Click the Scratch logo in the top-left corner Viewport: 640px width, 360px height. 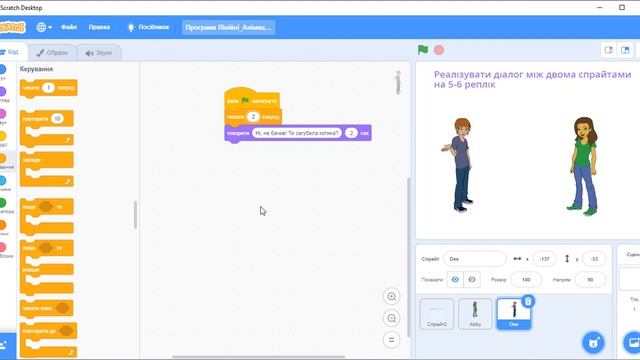(x=12, y=27)
